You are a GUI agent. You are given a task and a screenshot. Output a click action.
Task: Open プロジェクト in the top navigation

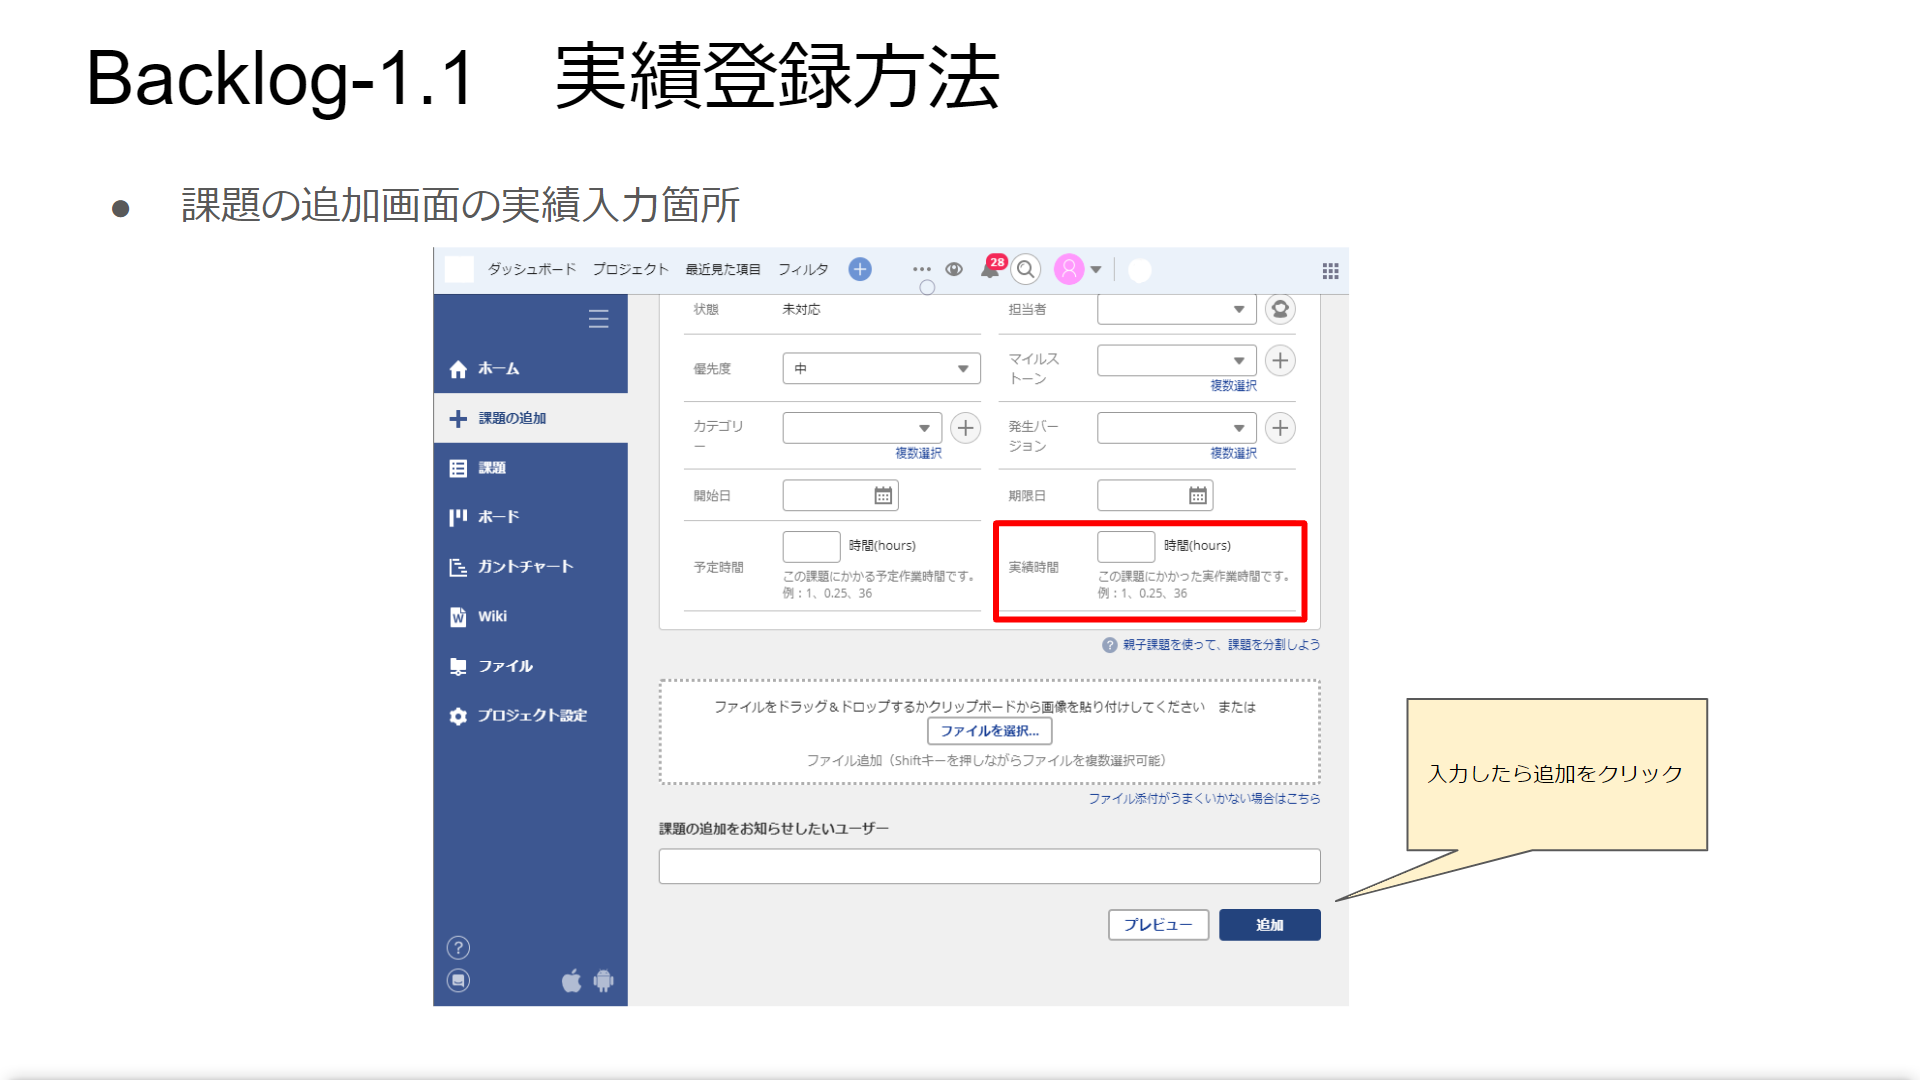click(630, 270)
